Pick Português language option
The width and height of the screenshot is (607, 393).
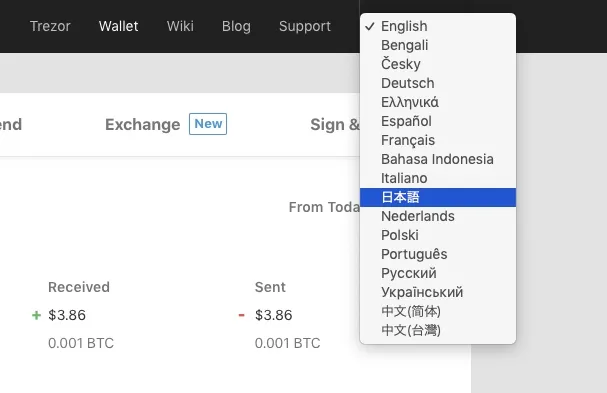(x=438, y=254)
